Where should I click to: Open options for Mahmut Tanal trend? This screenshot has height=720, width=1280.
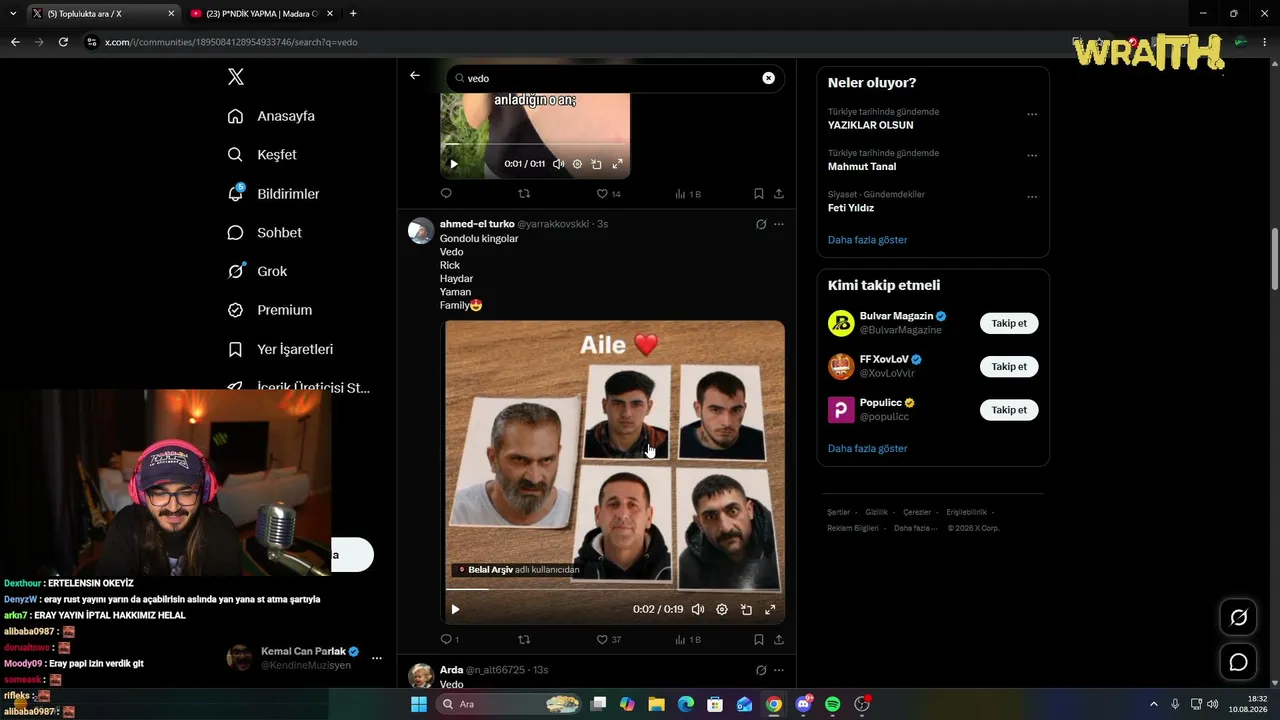pyautogui.click(x=1032, y=156)
